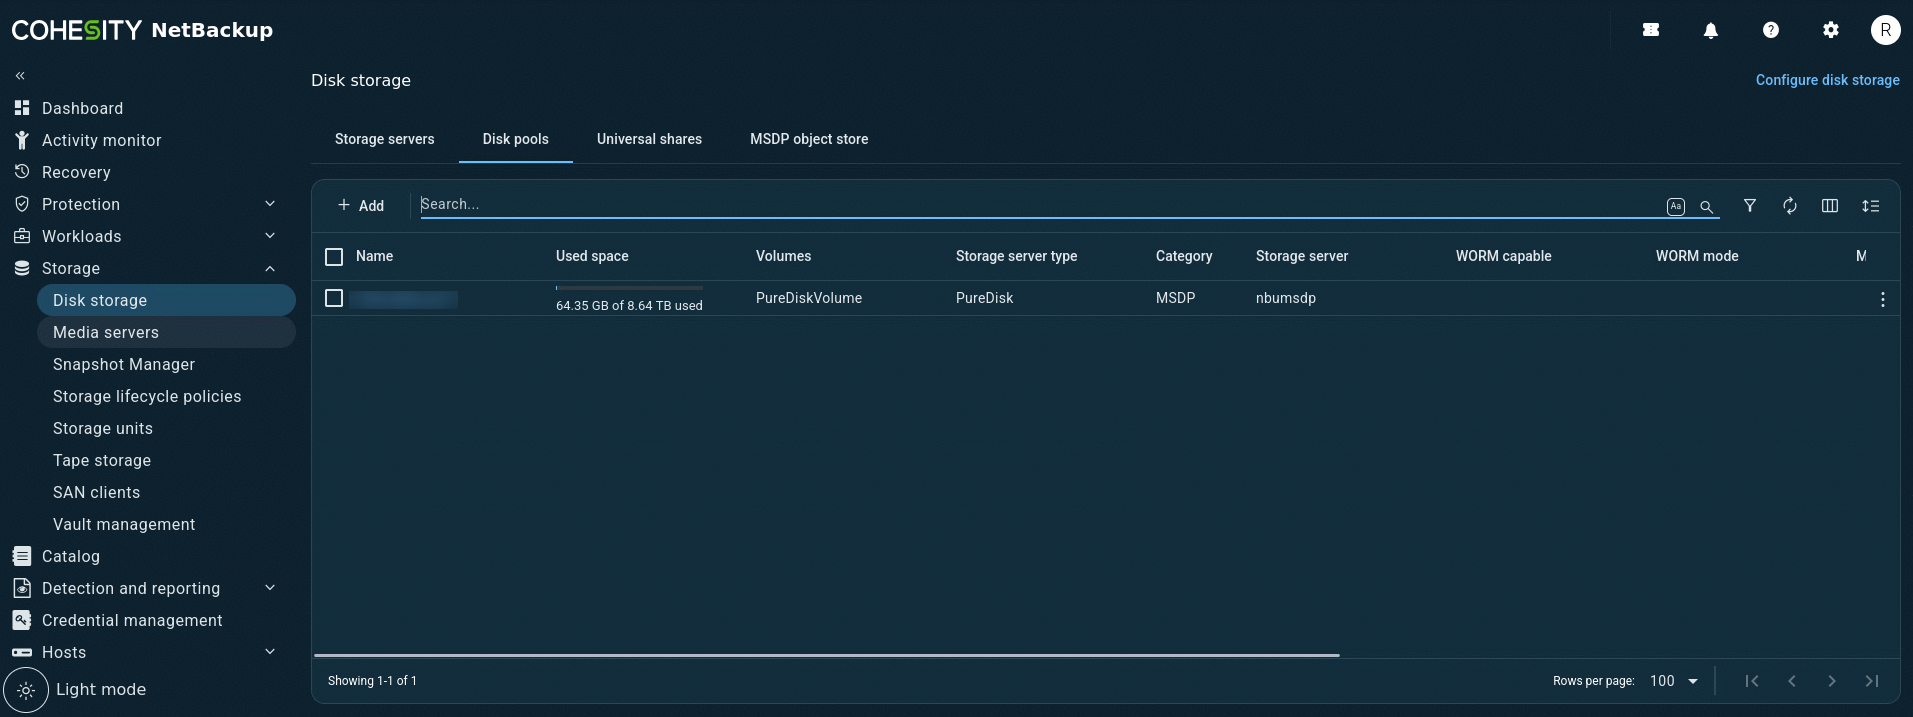
Task: Click the horizontal table scrollbar
Action: pos(827,655)
